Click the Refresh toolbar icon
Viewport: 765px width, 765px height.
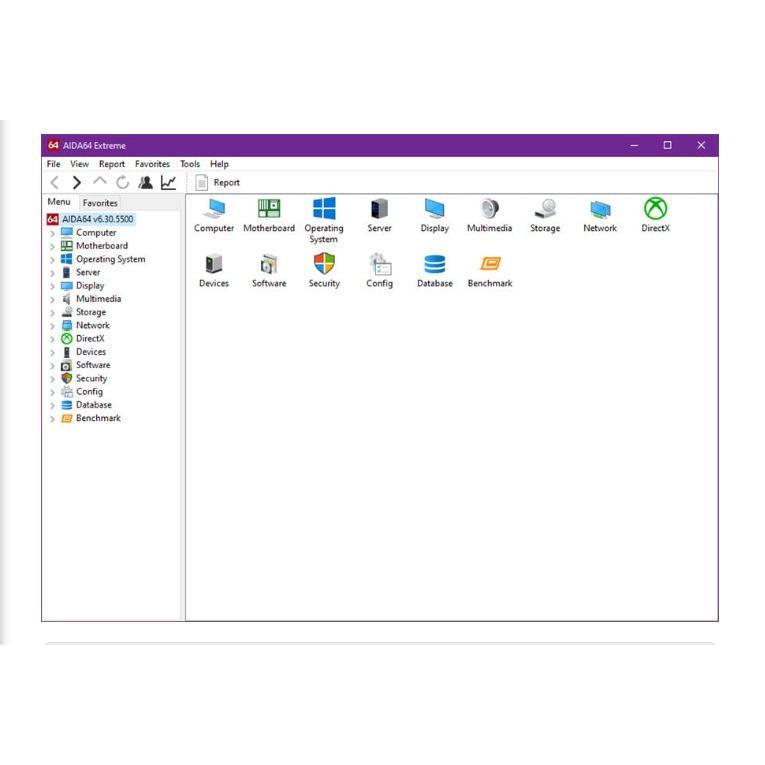tap(122, 182)
